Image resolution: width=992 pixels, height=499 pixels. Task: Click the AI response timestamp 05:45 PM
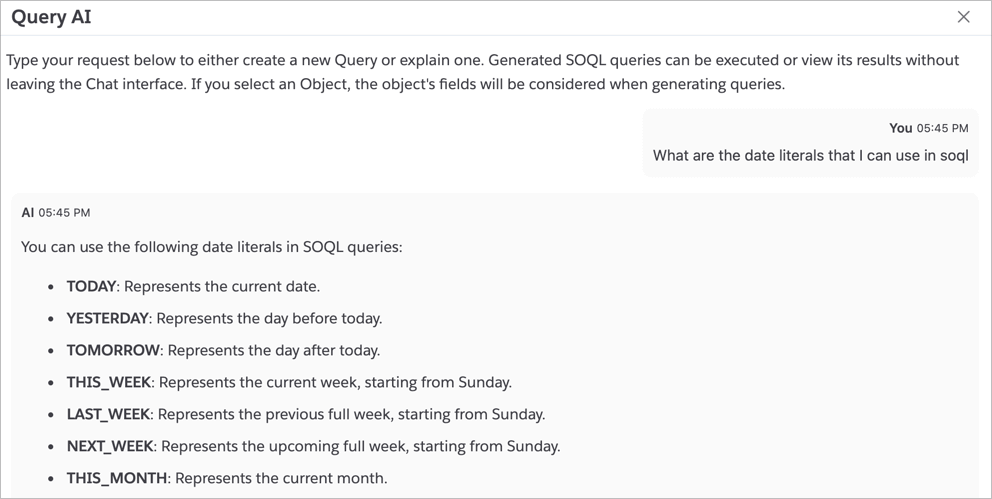click(x=65, y=213)
